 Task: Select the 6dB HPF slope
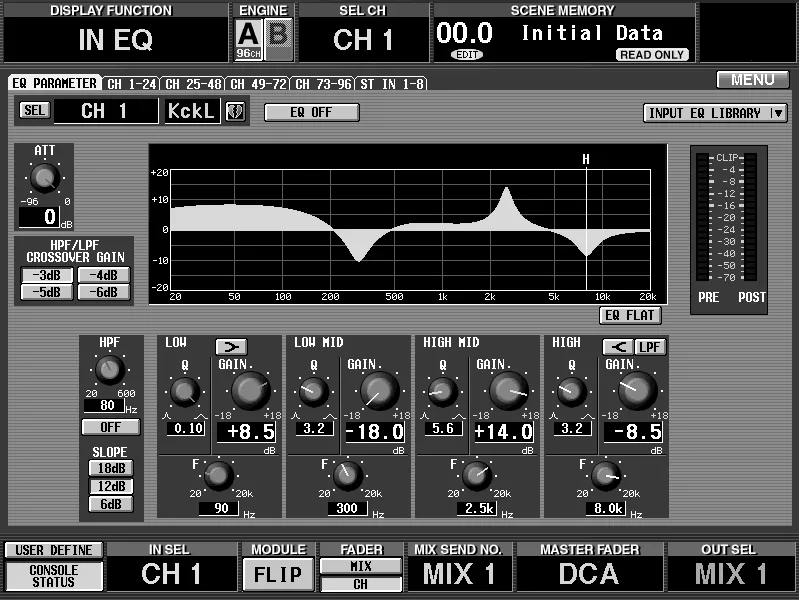point(111,504)
